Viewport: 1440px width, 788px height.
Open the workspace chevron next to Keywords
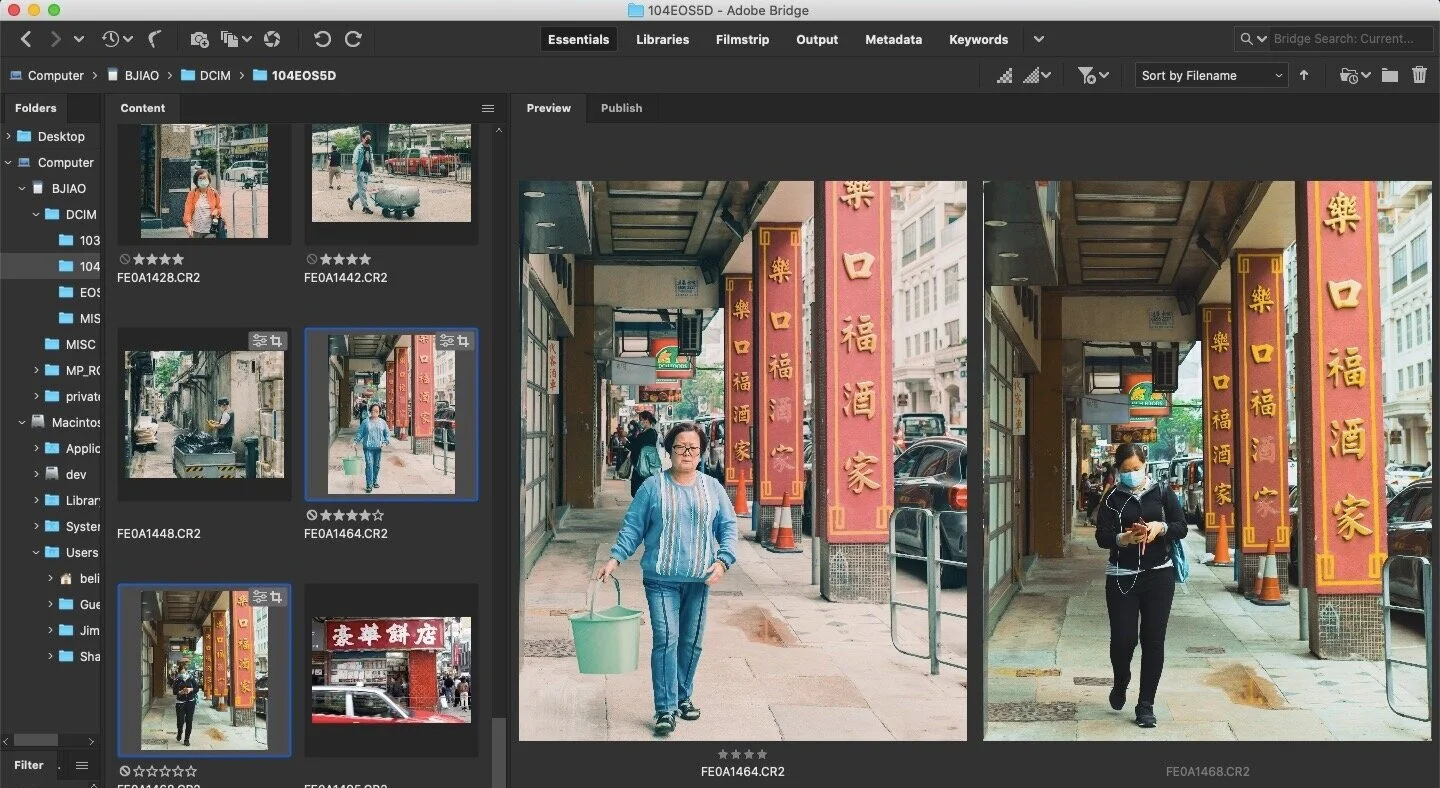click(1038, 40)
